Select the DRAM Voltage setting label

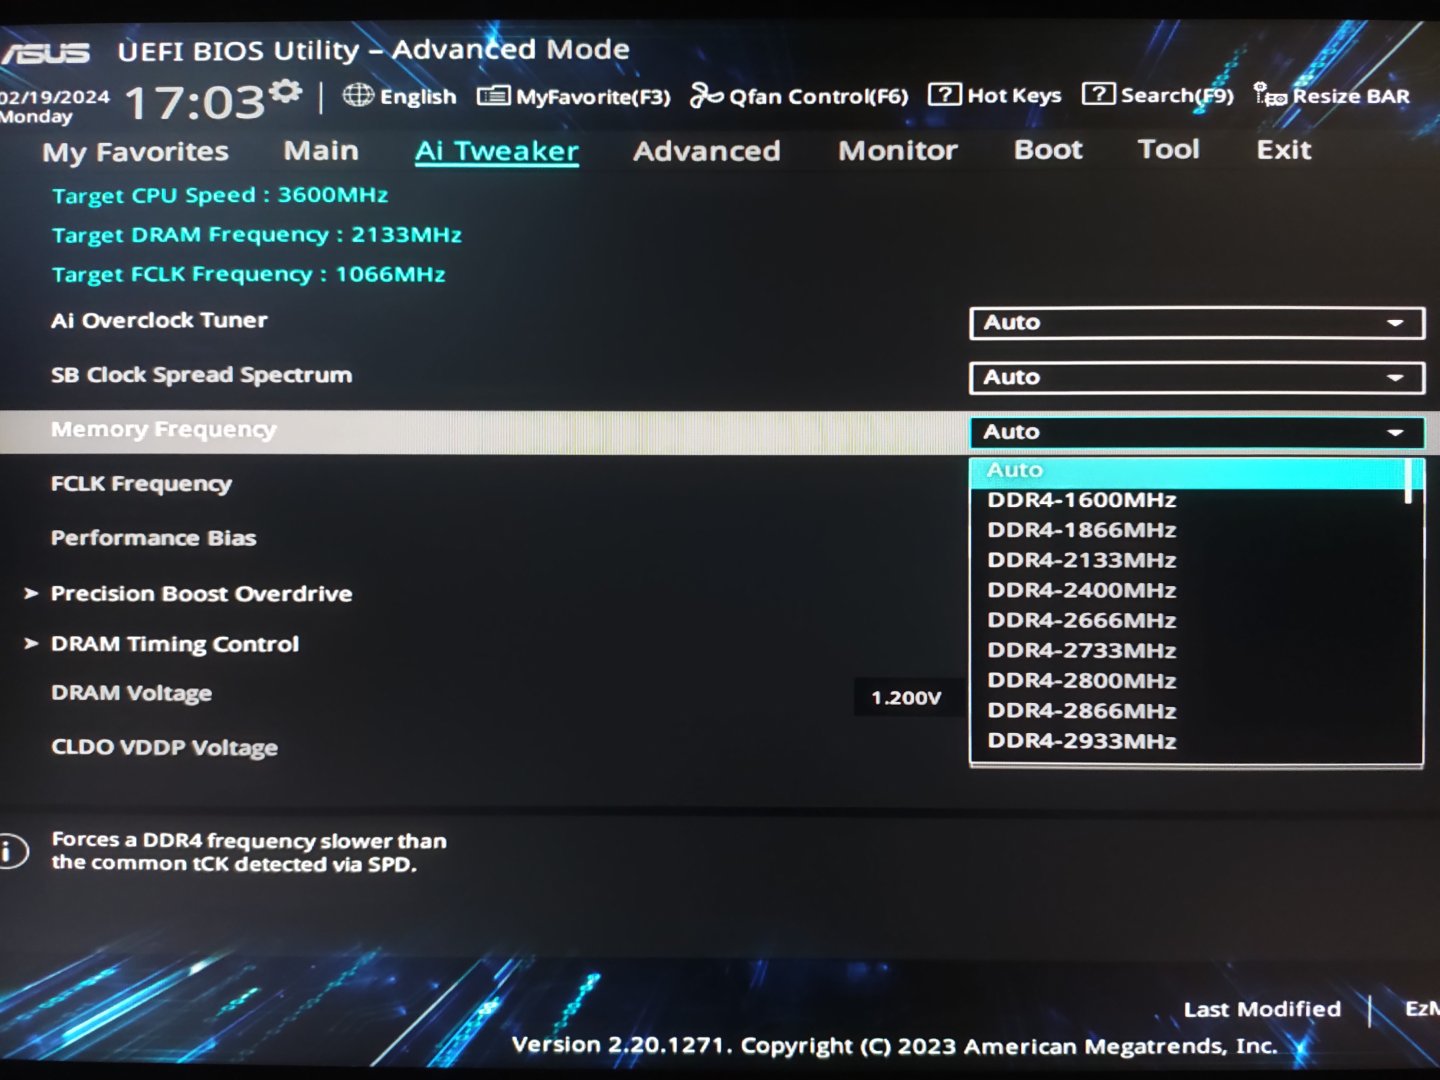131,693
